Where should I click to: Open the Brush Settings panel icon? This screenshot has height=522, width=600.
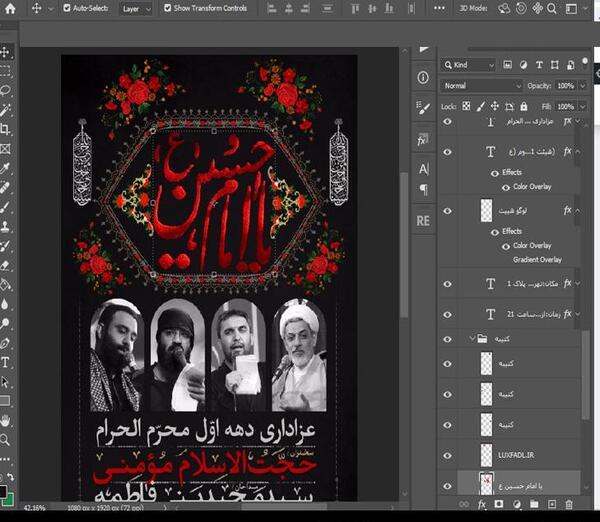[x=423, y=108]
